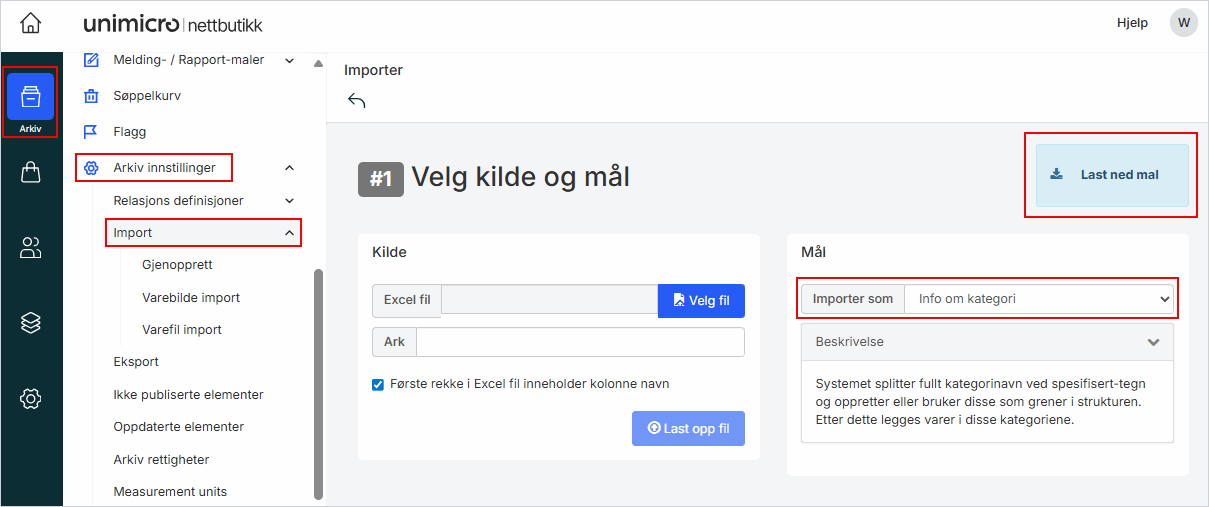Viewport: 1209px width, 507px height.
Task: Open the customers people icon in sidebar
Action: 30,248
